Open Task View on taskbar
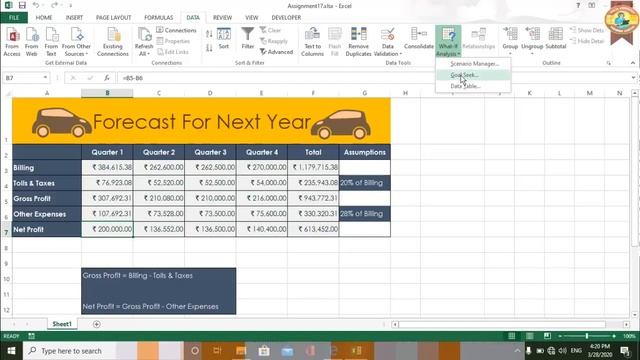640x360 pixels. (x=217, y=351)
